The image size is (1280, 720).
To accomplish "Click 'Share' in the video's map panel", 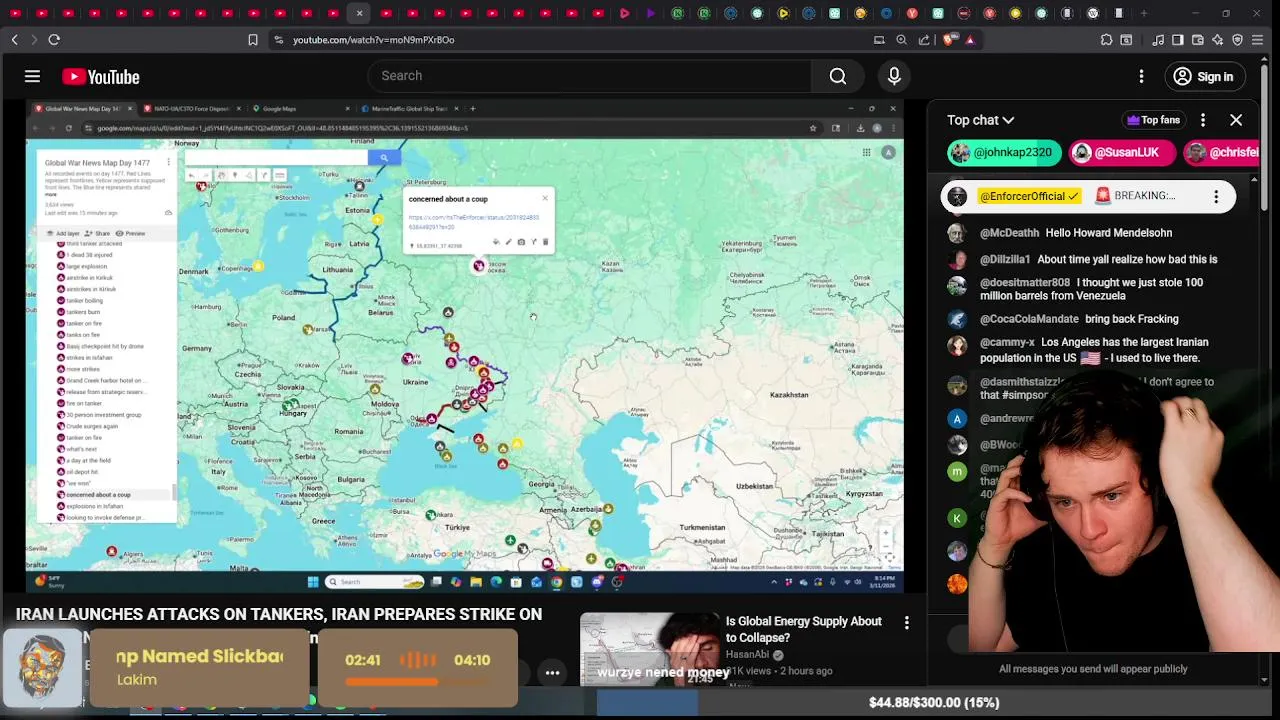I will 98,233.
